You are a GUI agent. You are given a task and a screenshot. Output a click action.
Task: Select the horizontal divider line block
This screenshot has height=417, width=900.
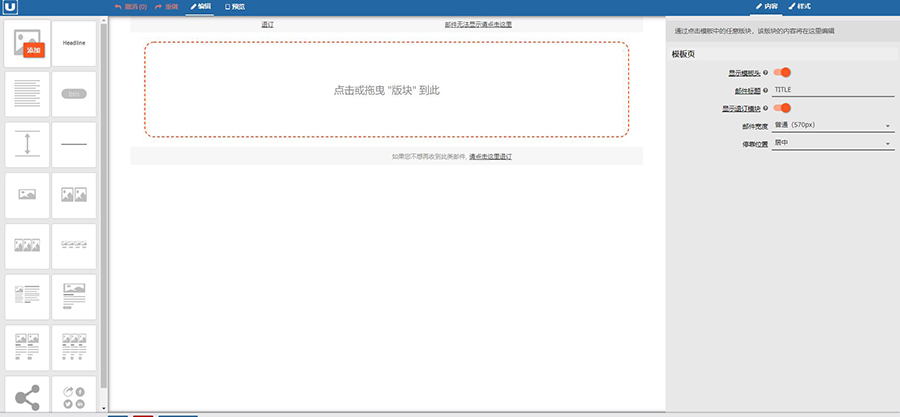click(74, 144)
